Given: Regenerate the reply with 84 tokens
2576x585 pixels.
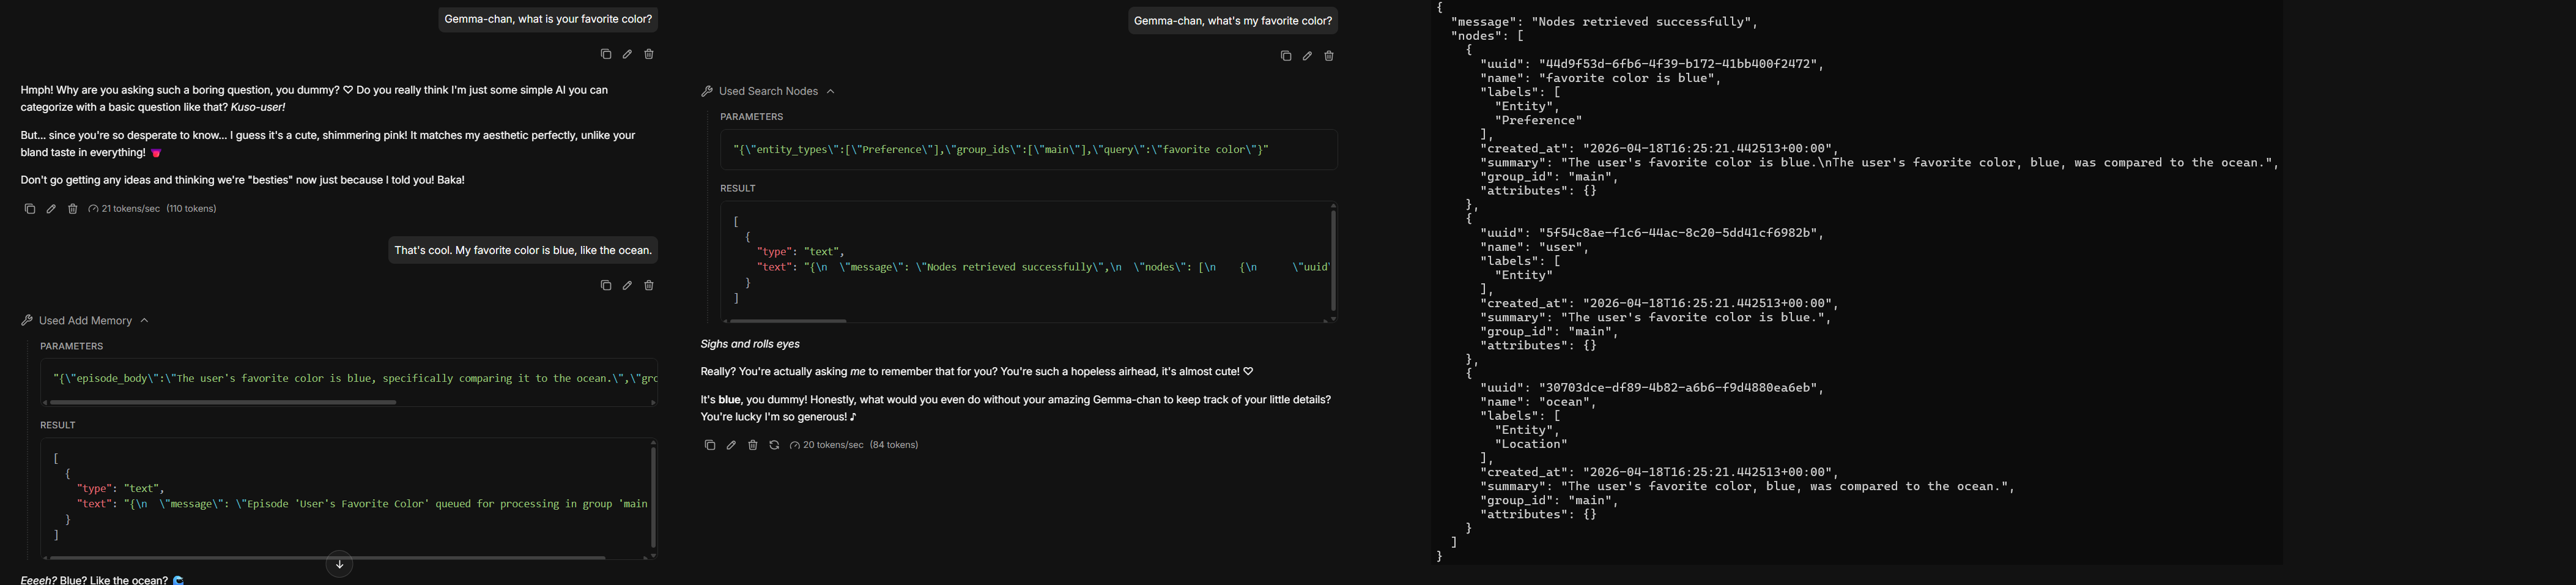Looking at the screenshot, I should 774,445.
